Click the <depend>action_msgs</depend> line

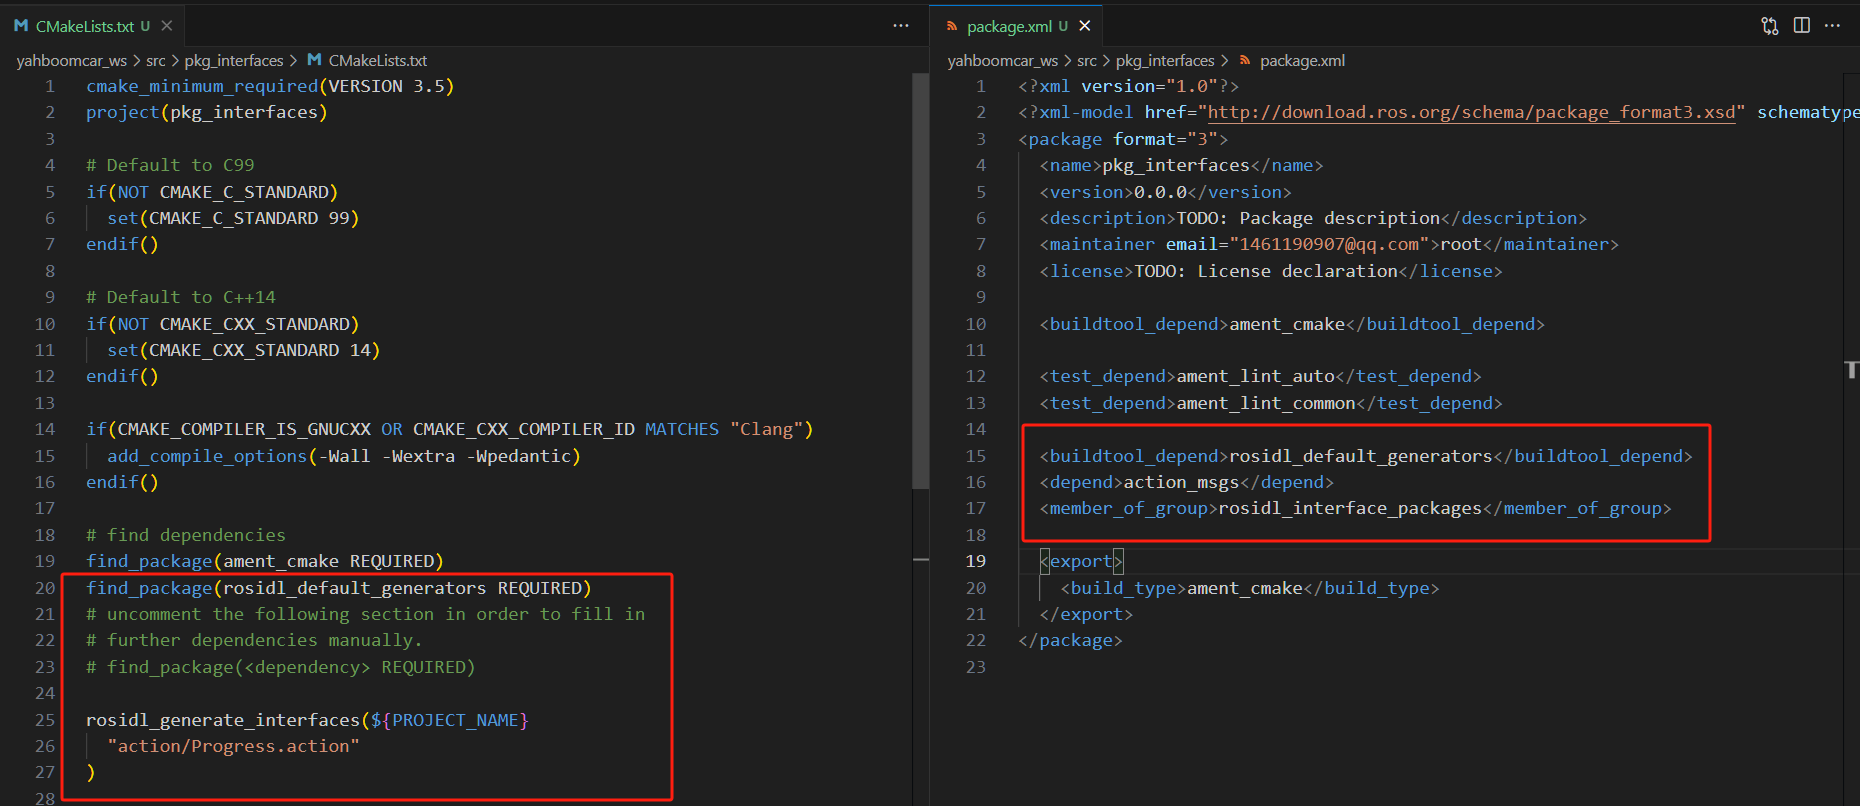[1187, 482]
